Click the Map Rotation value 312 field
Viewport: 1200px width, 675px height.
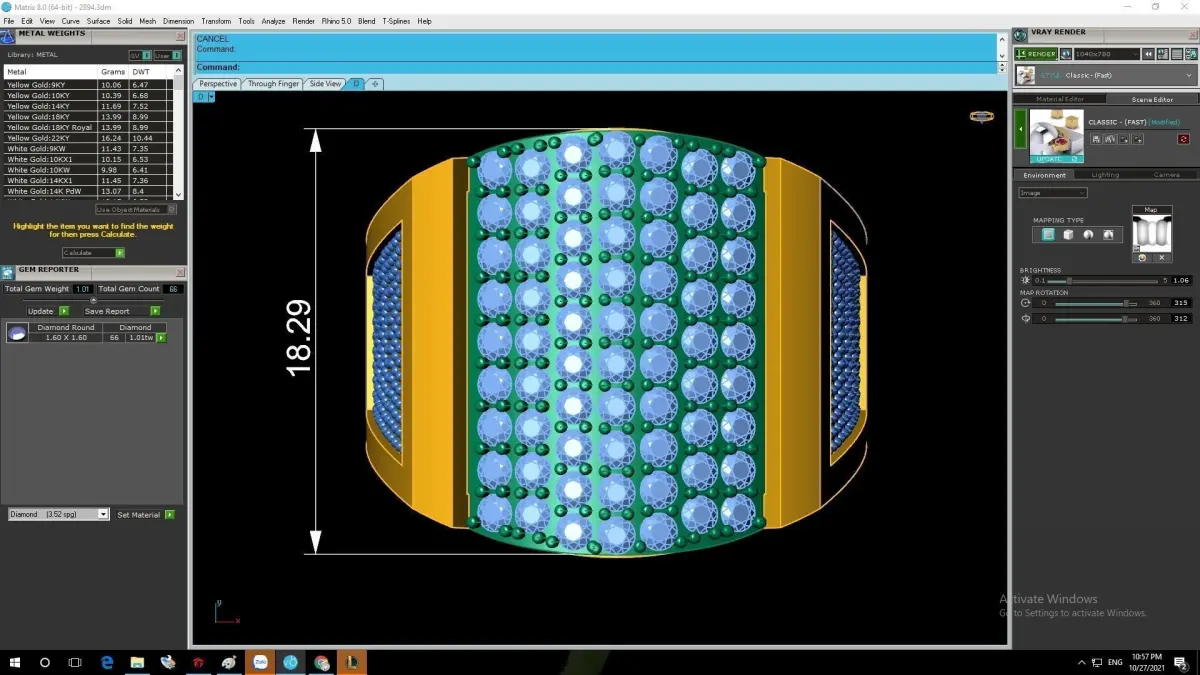(x=1181, y=319)
